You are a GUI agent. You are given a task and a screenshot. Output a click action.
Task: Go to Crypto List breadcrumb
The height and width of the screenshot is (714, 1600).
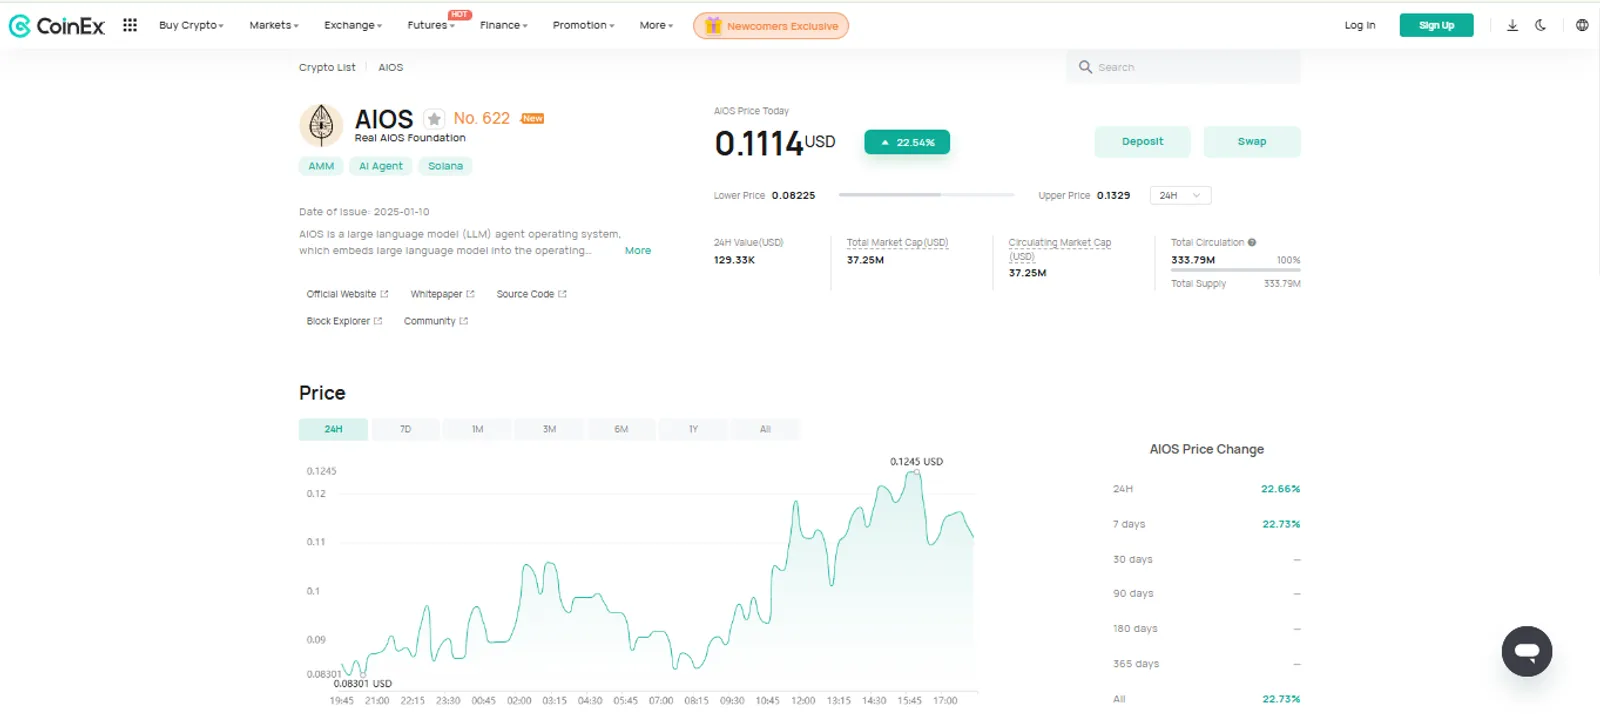(x=327, y=67)
